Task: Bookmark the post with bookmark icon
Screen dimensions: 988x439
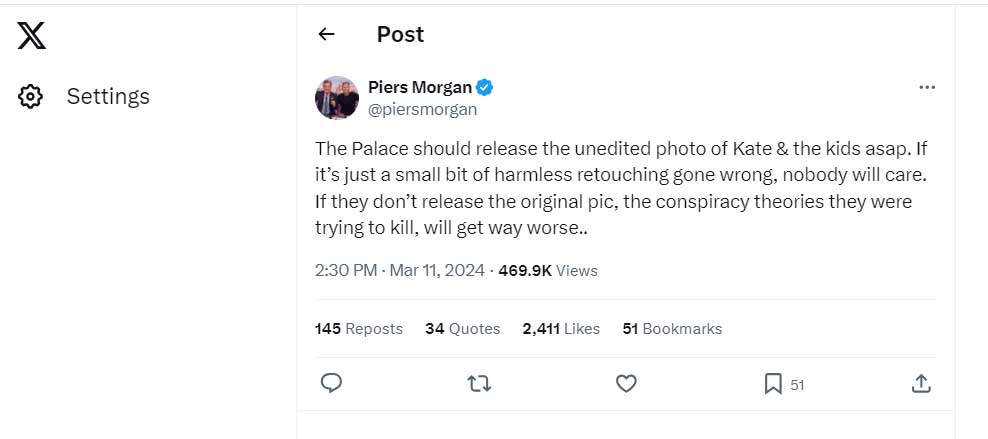Action: tap(773, 383)
